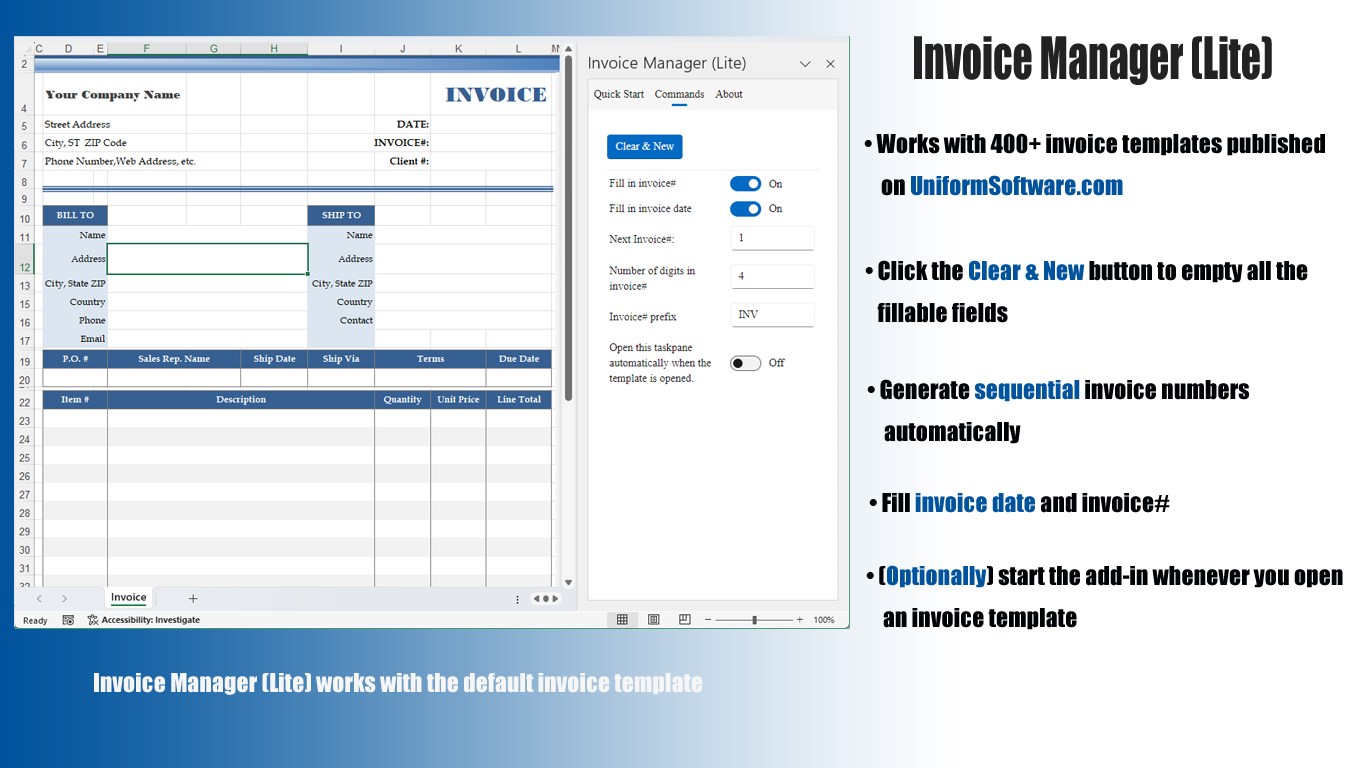Switch to Normal view
The height and width of the screenshot is (768, 1366).
click(622, 620)
